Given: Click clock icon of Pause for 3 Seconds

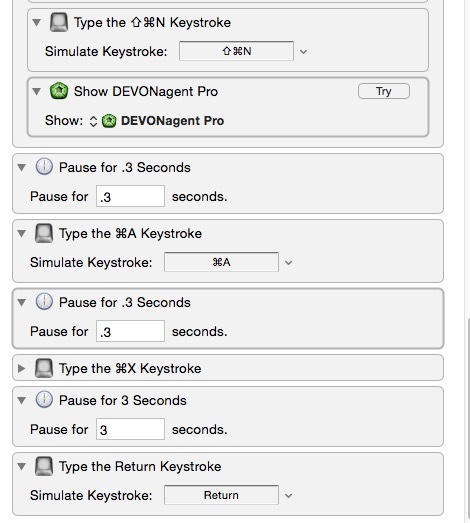Looking at the screenshot, I should click(x=44, y=400).
